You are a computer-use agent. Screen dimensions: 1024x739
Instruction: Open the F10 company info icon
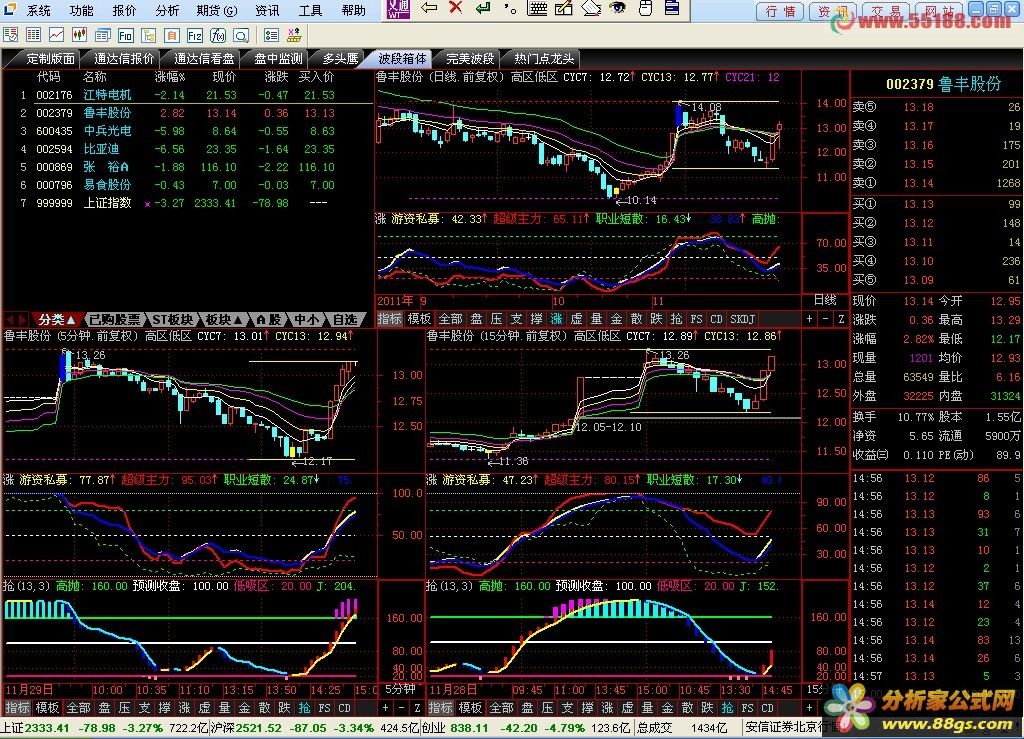click(125, 35)
